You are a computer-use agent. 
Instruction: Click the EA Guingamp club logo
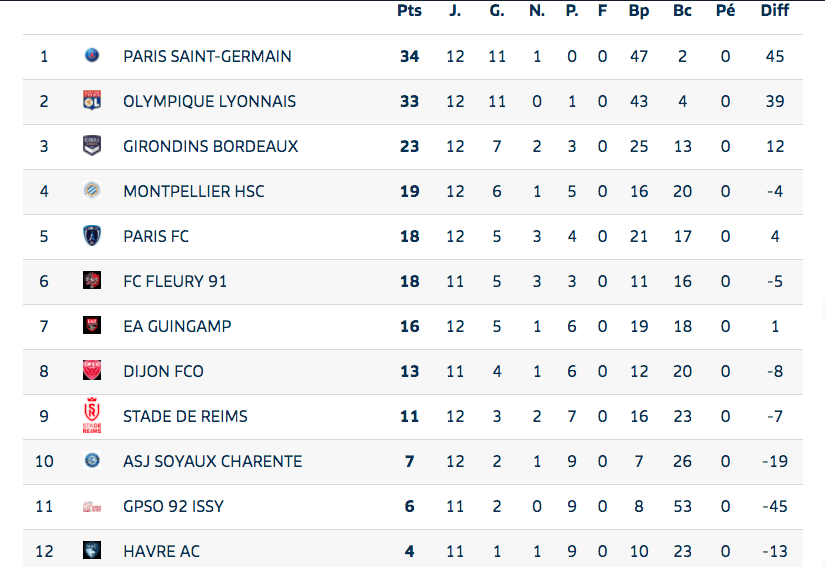pos(92,326)
